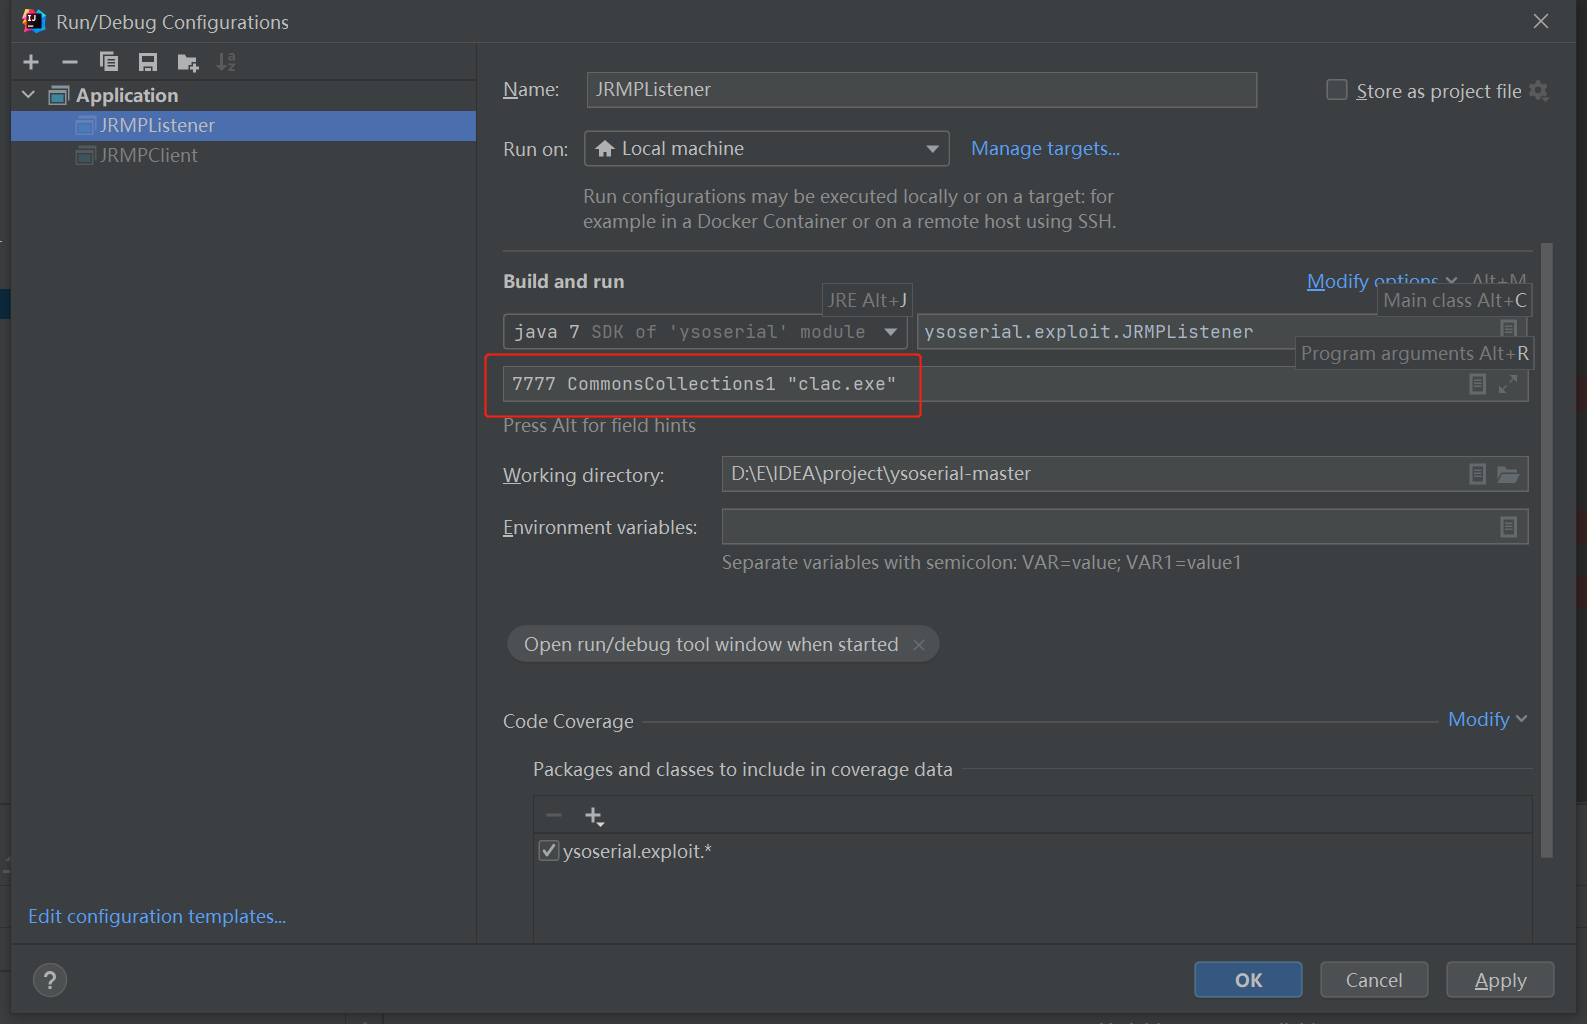
Task: Save configuration using the disk icon
Action: pos(148,62)
